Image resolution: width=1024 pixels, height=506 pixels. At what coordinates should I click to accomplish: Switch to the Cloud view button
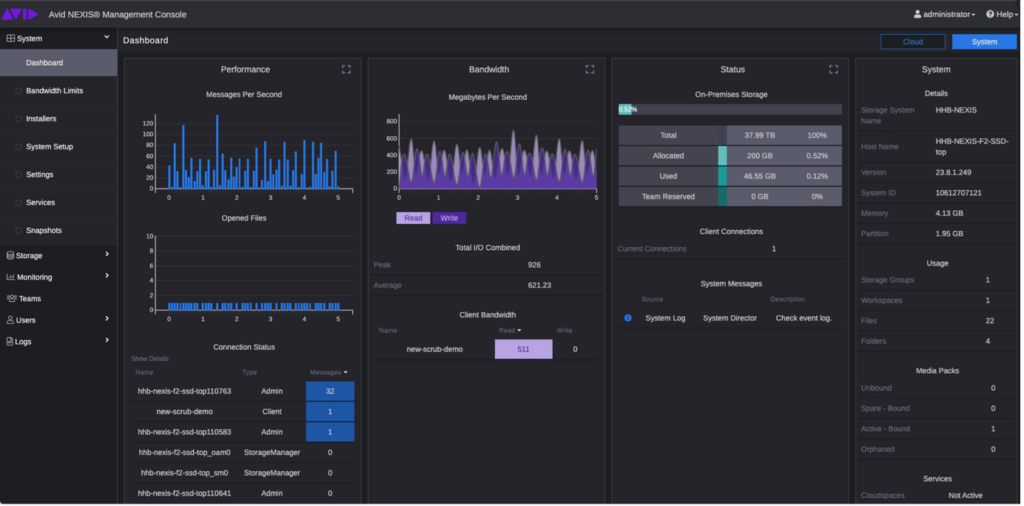pos(912,42)
